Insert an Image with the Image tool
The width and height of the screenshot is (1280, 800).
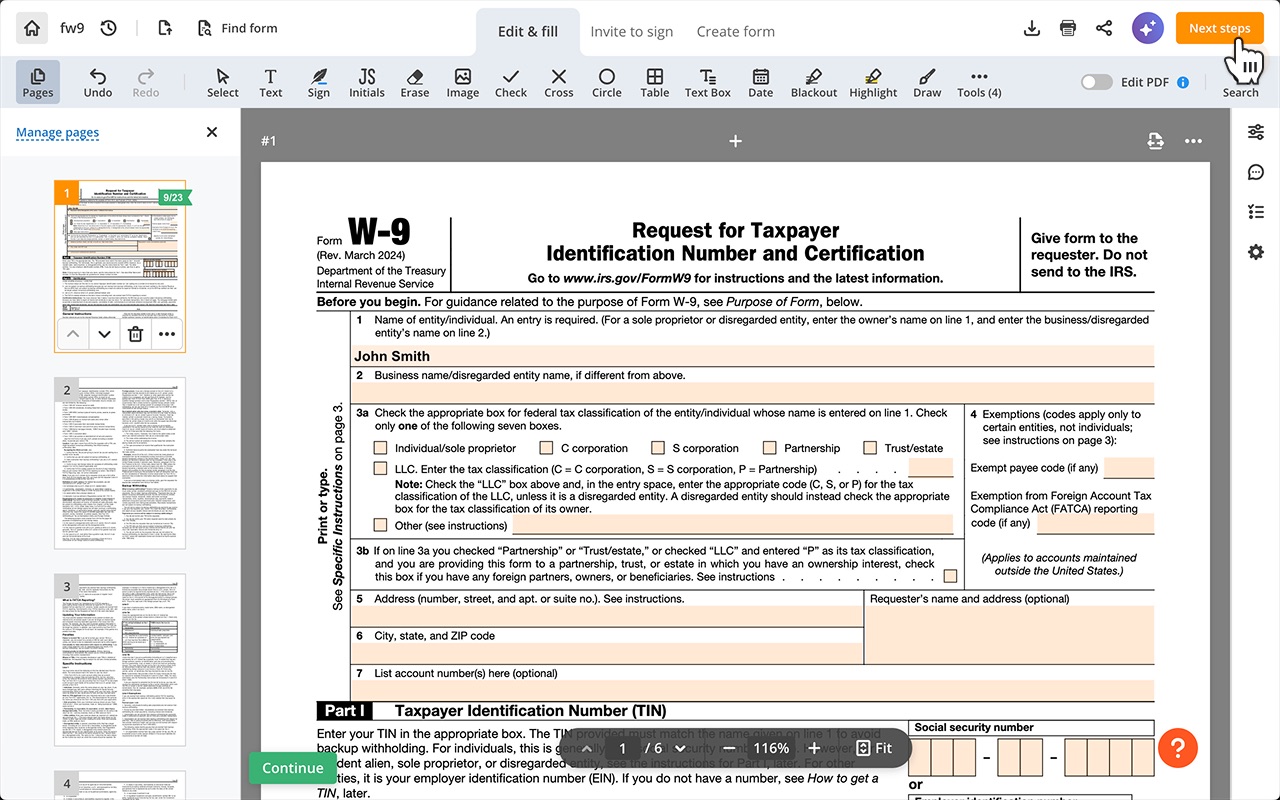click(x=463, y=82)
